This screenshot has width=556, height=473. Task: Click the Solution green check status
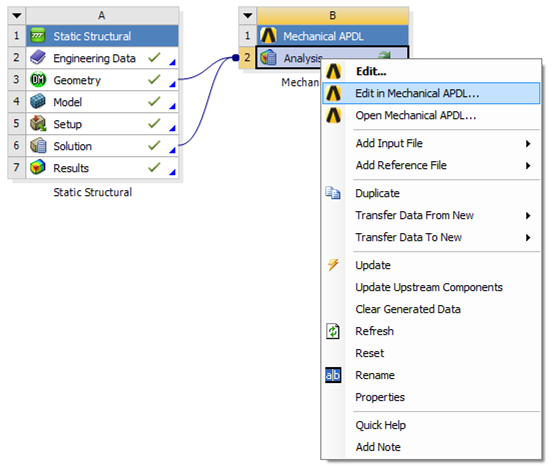point(155,145)
